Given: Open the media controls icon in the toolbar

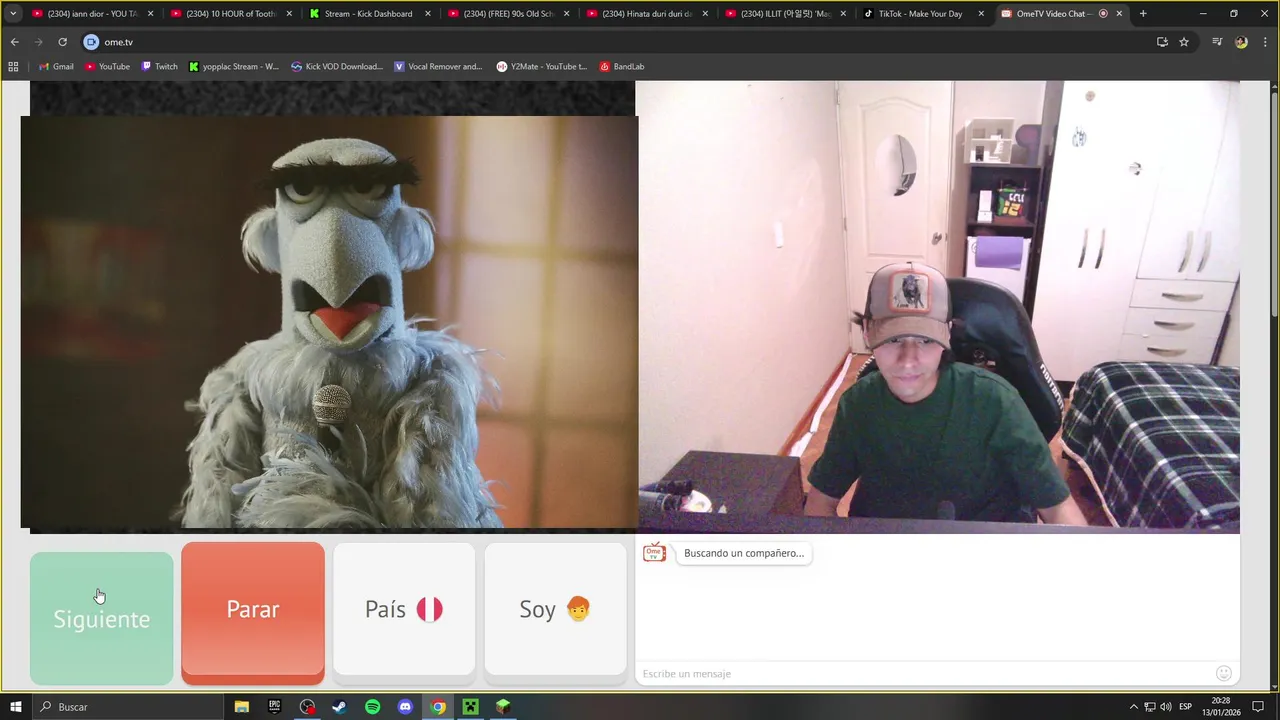Looking at the screenshot, I should (1217, 42).
